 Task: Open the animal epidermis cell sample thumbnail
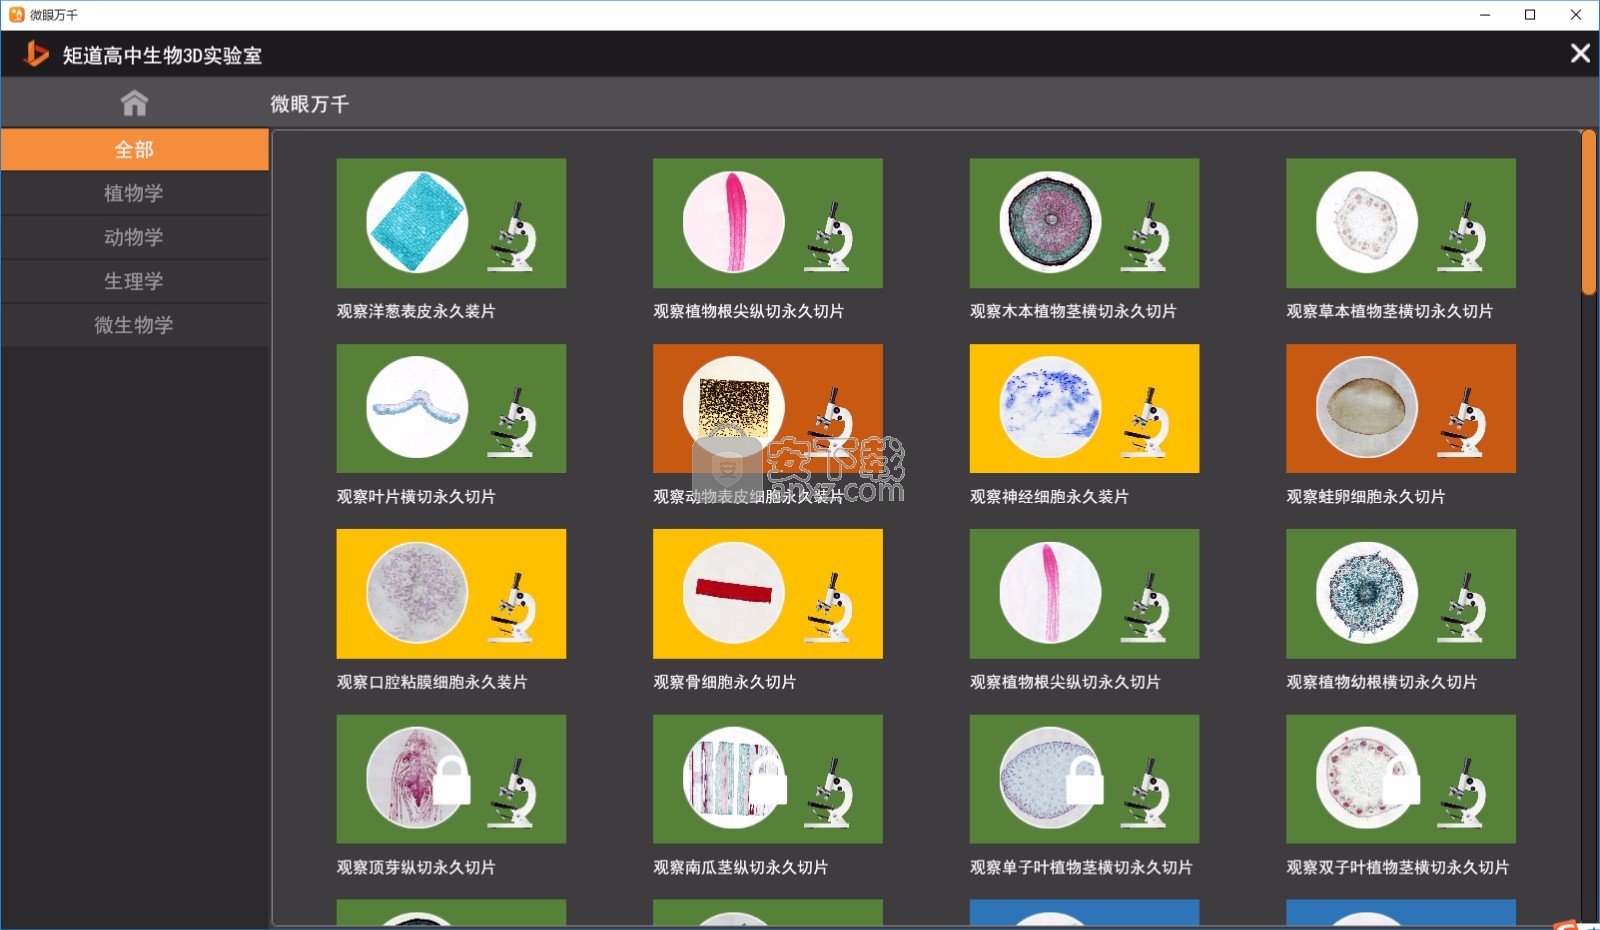pyautogui.click(x=734, y=407)
